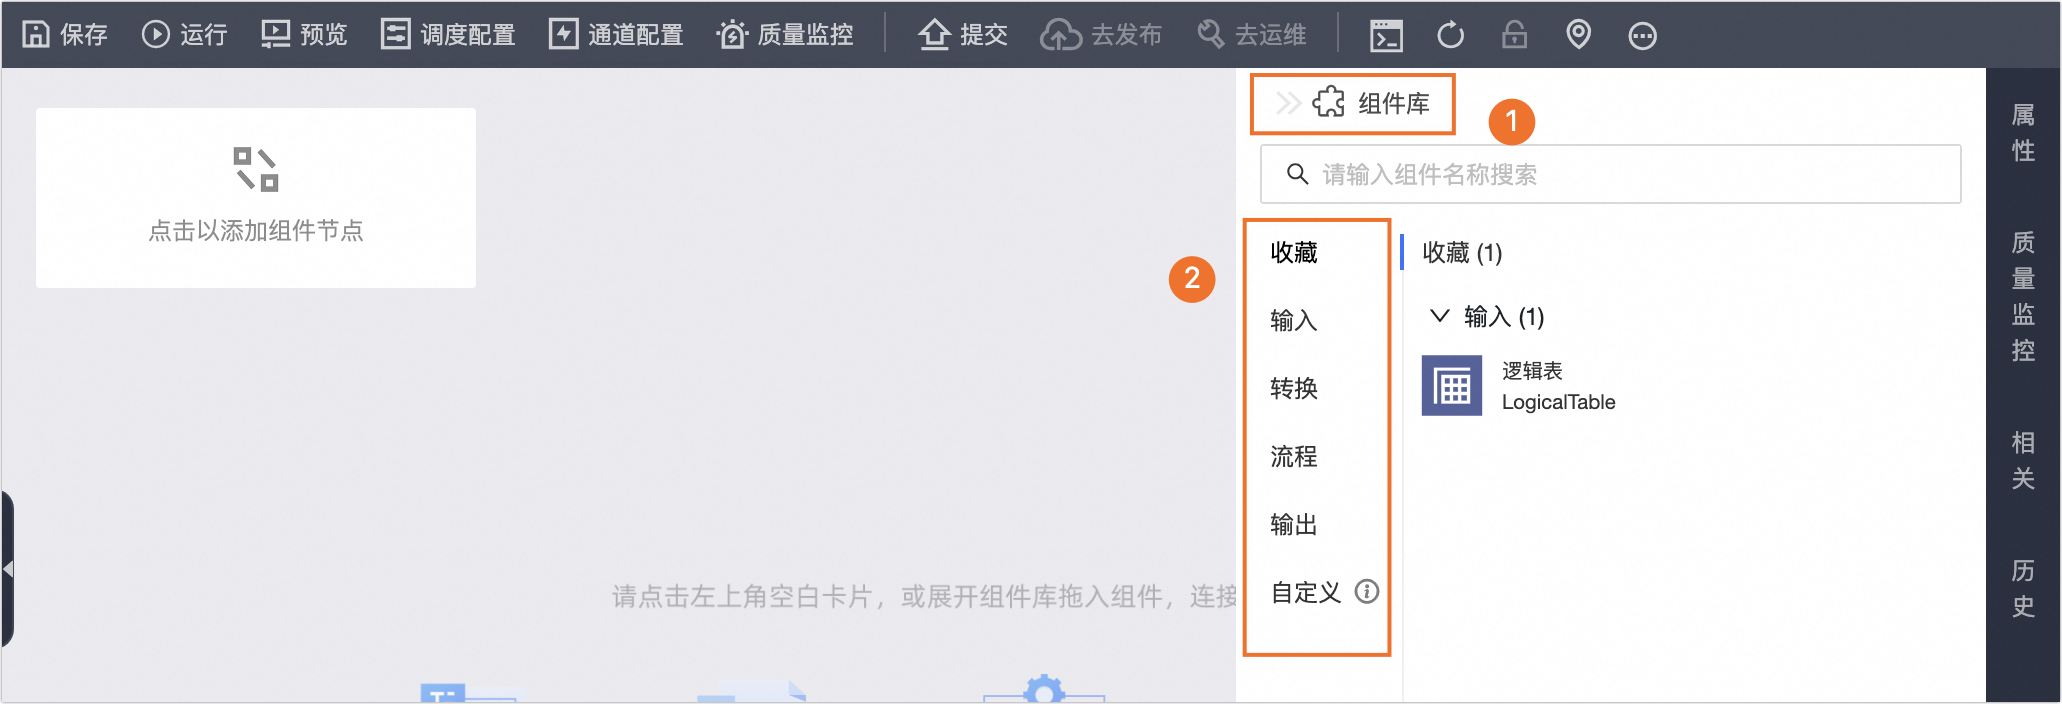
Task: Open 调度配置 scheduling settings
Action: click(448, 35)
